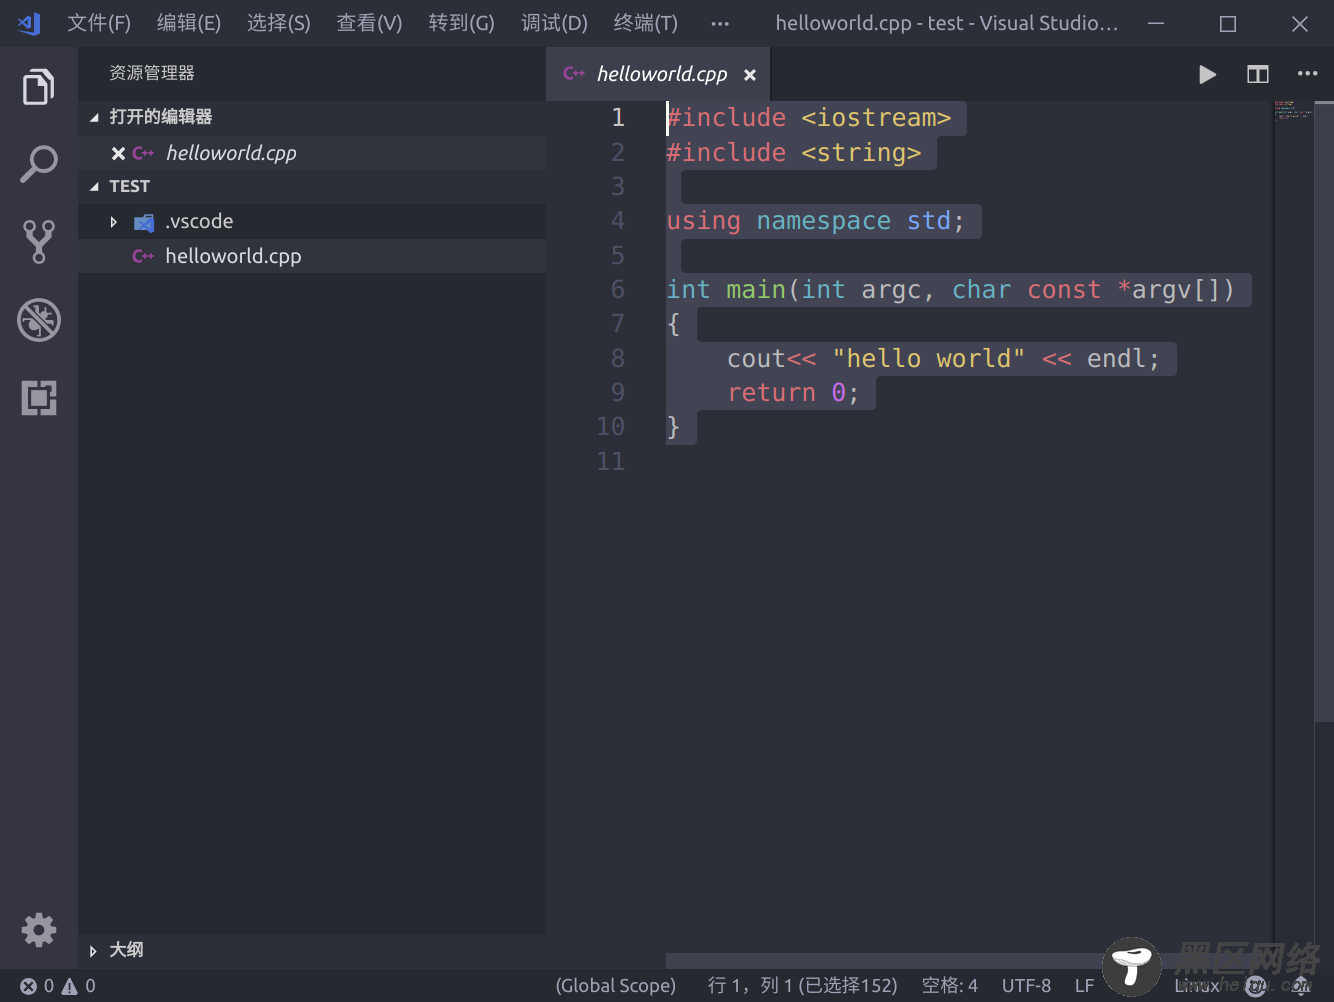The width and height of the screenshot is (1334, 1002).
Task: Open the Manage gear menu
Action: click(39, 930)
